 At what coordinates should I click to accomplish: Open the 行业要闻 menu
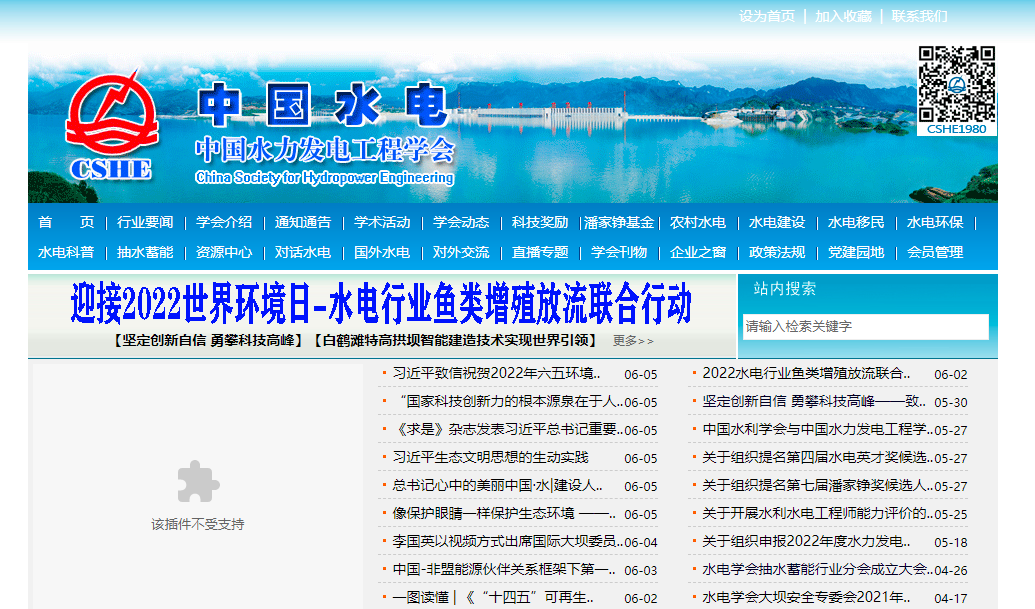tap(145, 222)
